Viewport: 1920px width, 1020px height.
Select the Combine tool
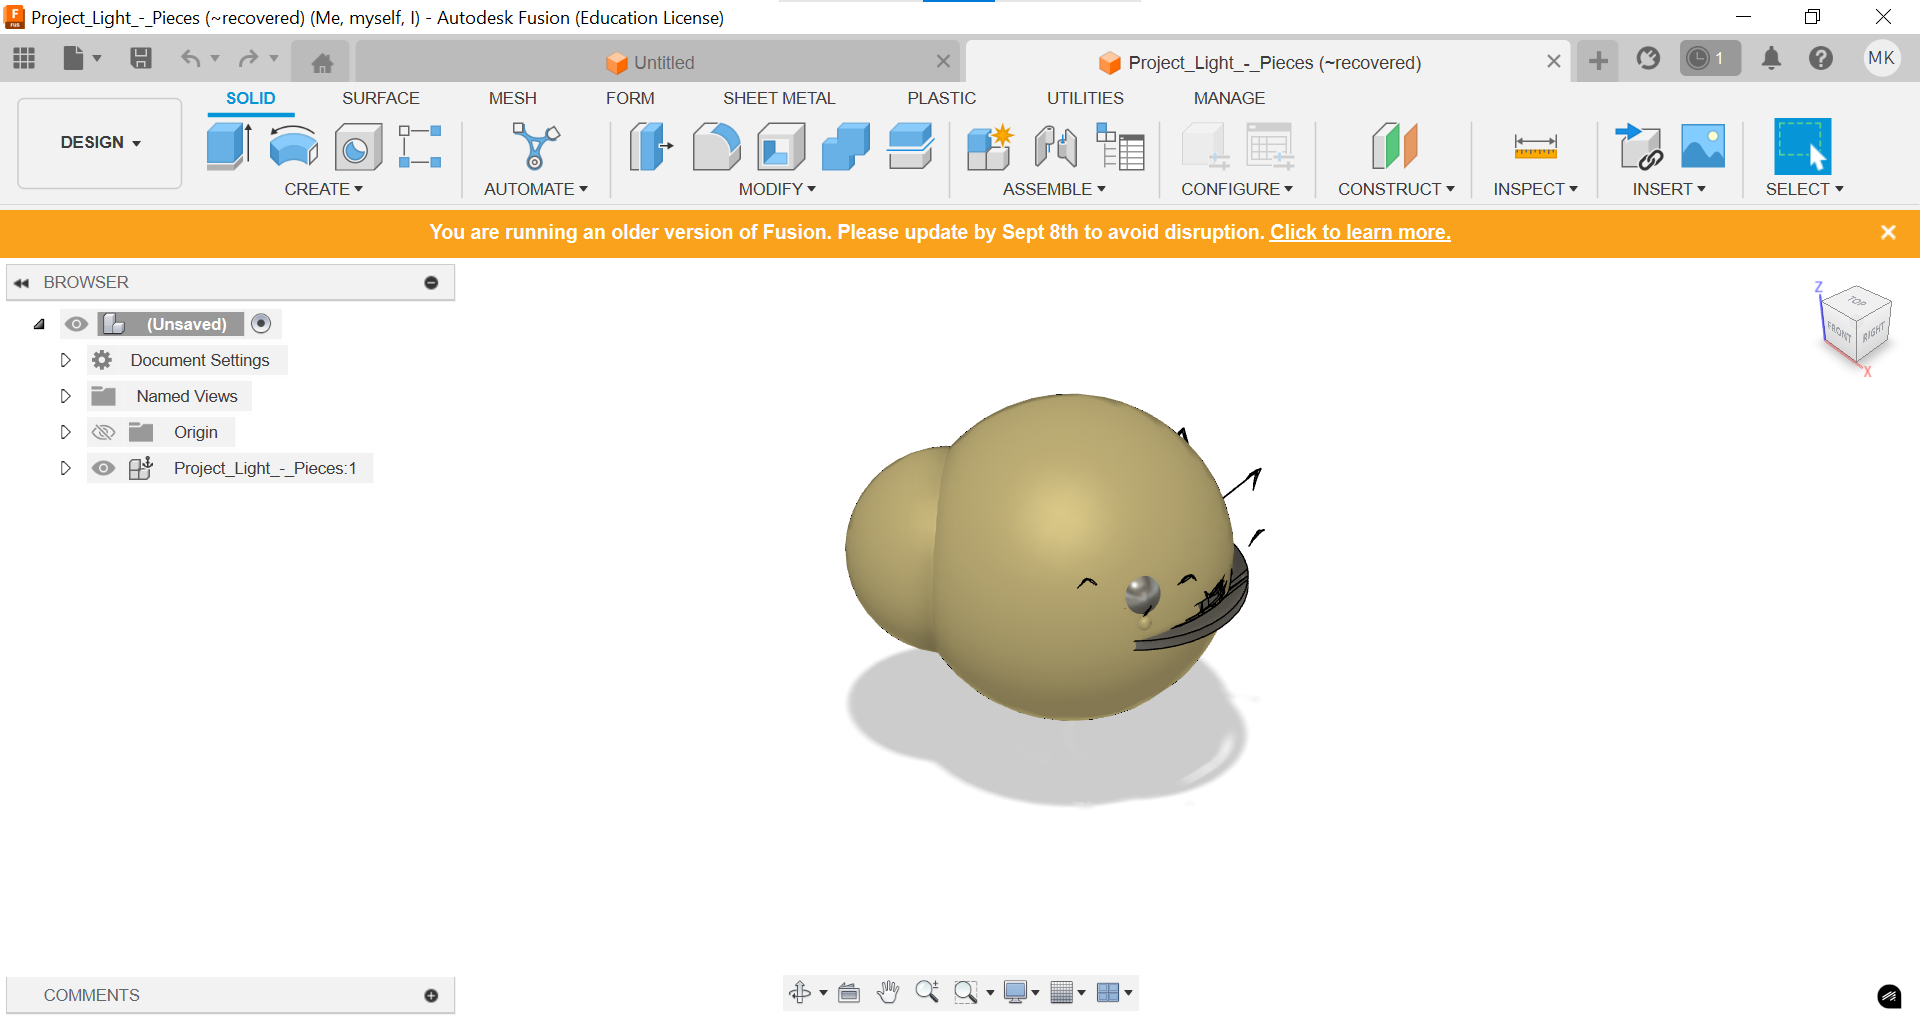click(x=846, y=146)
